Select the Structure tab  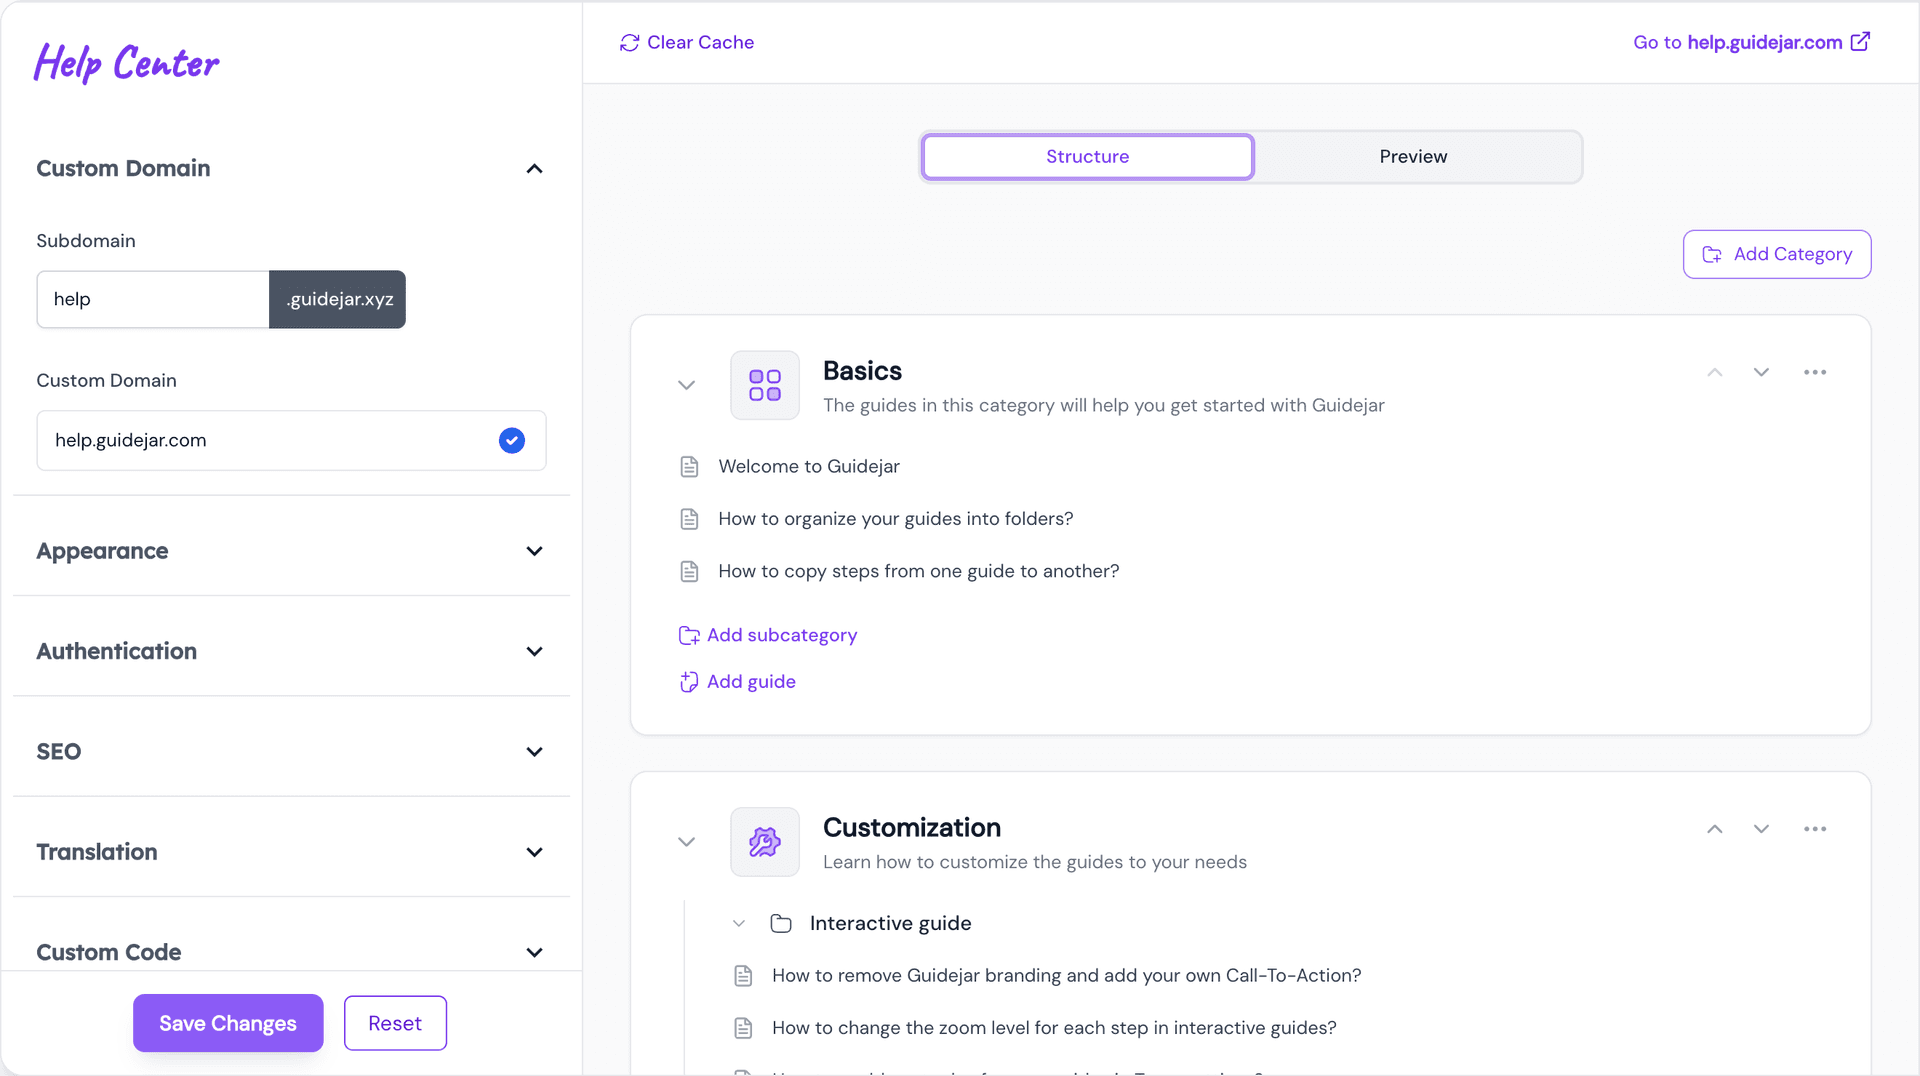[1087, 157]
